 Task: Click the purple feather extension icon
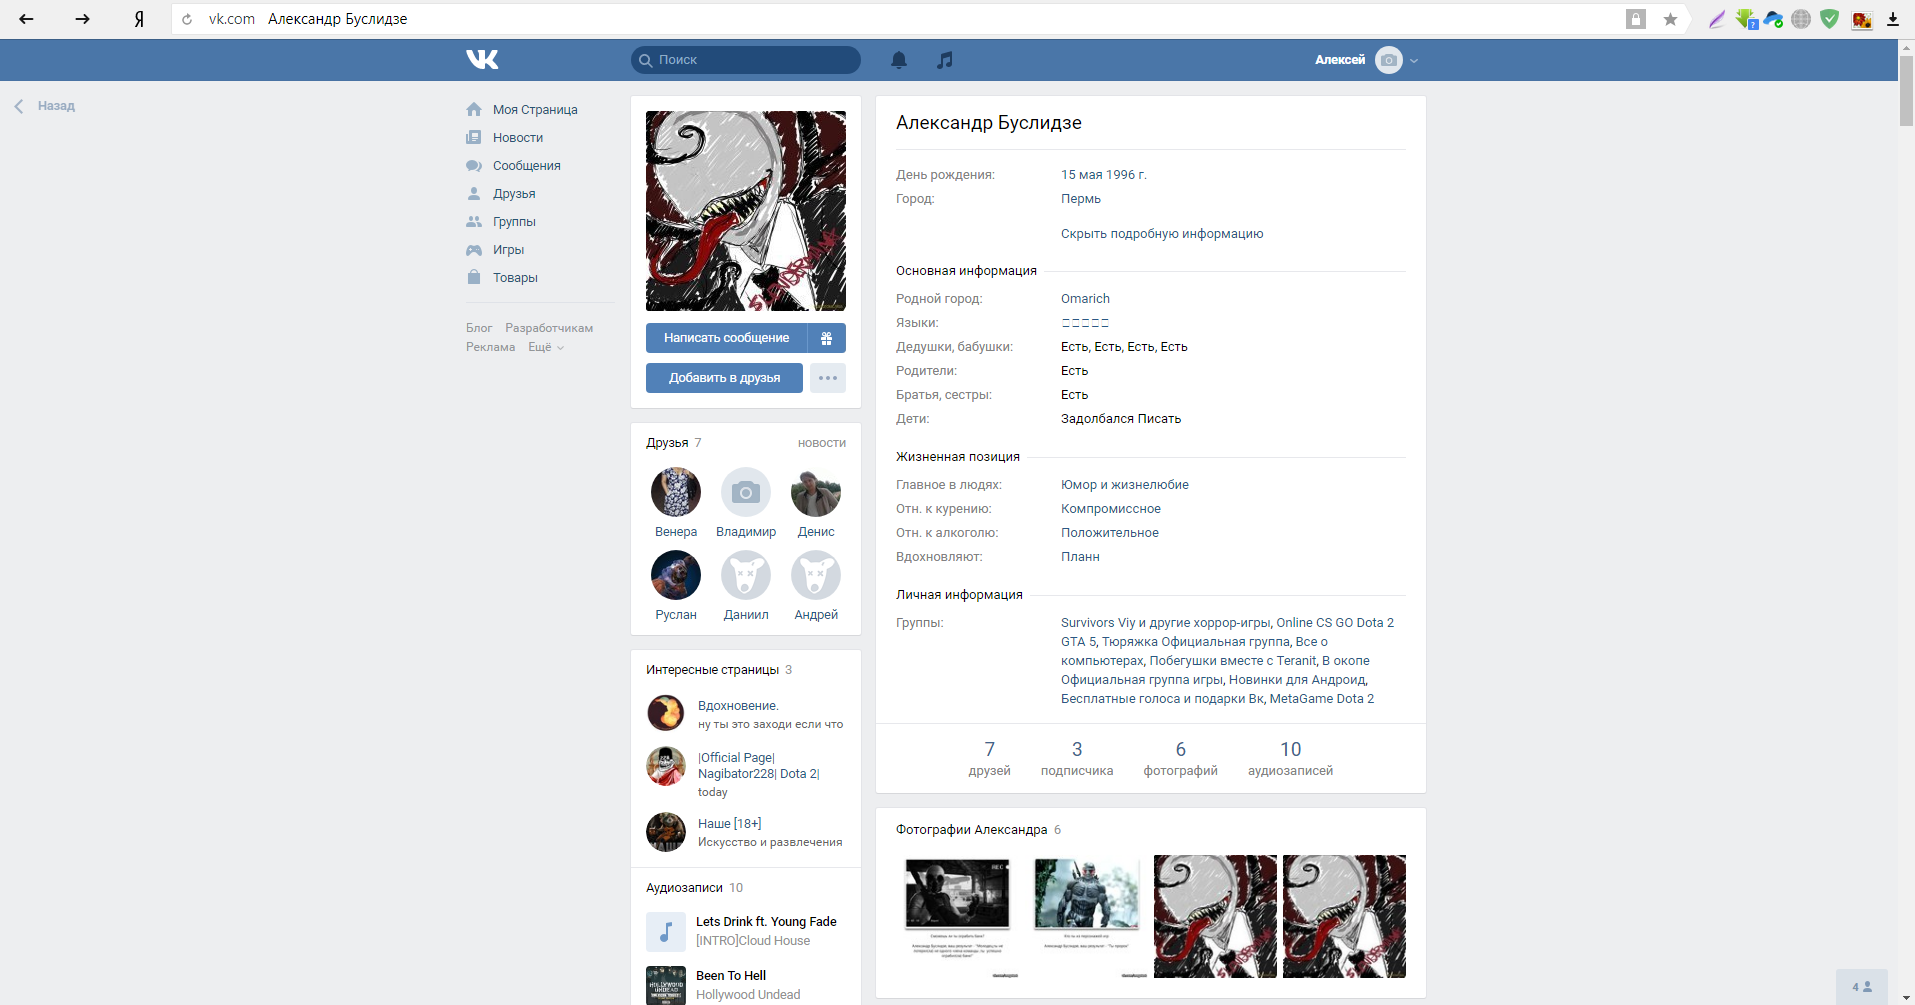tap(1717, 19)
